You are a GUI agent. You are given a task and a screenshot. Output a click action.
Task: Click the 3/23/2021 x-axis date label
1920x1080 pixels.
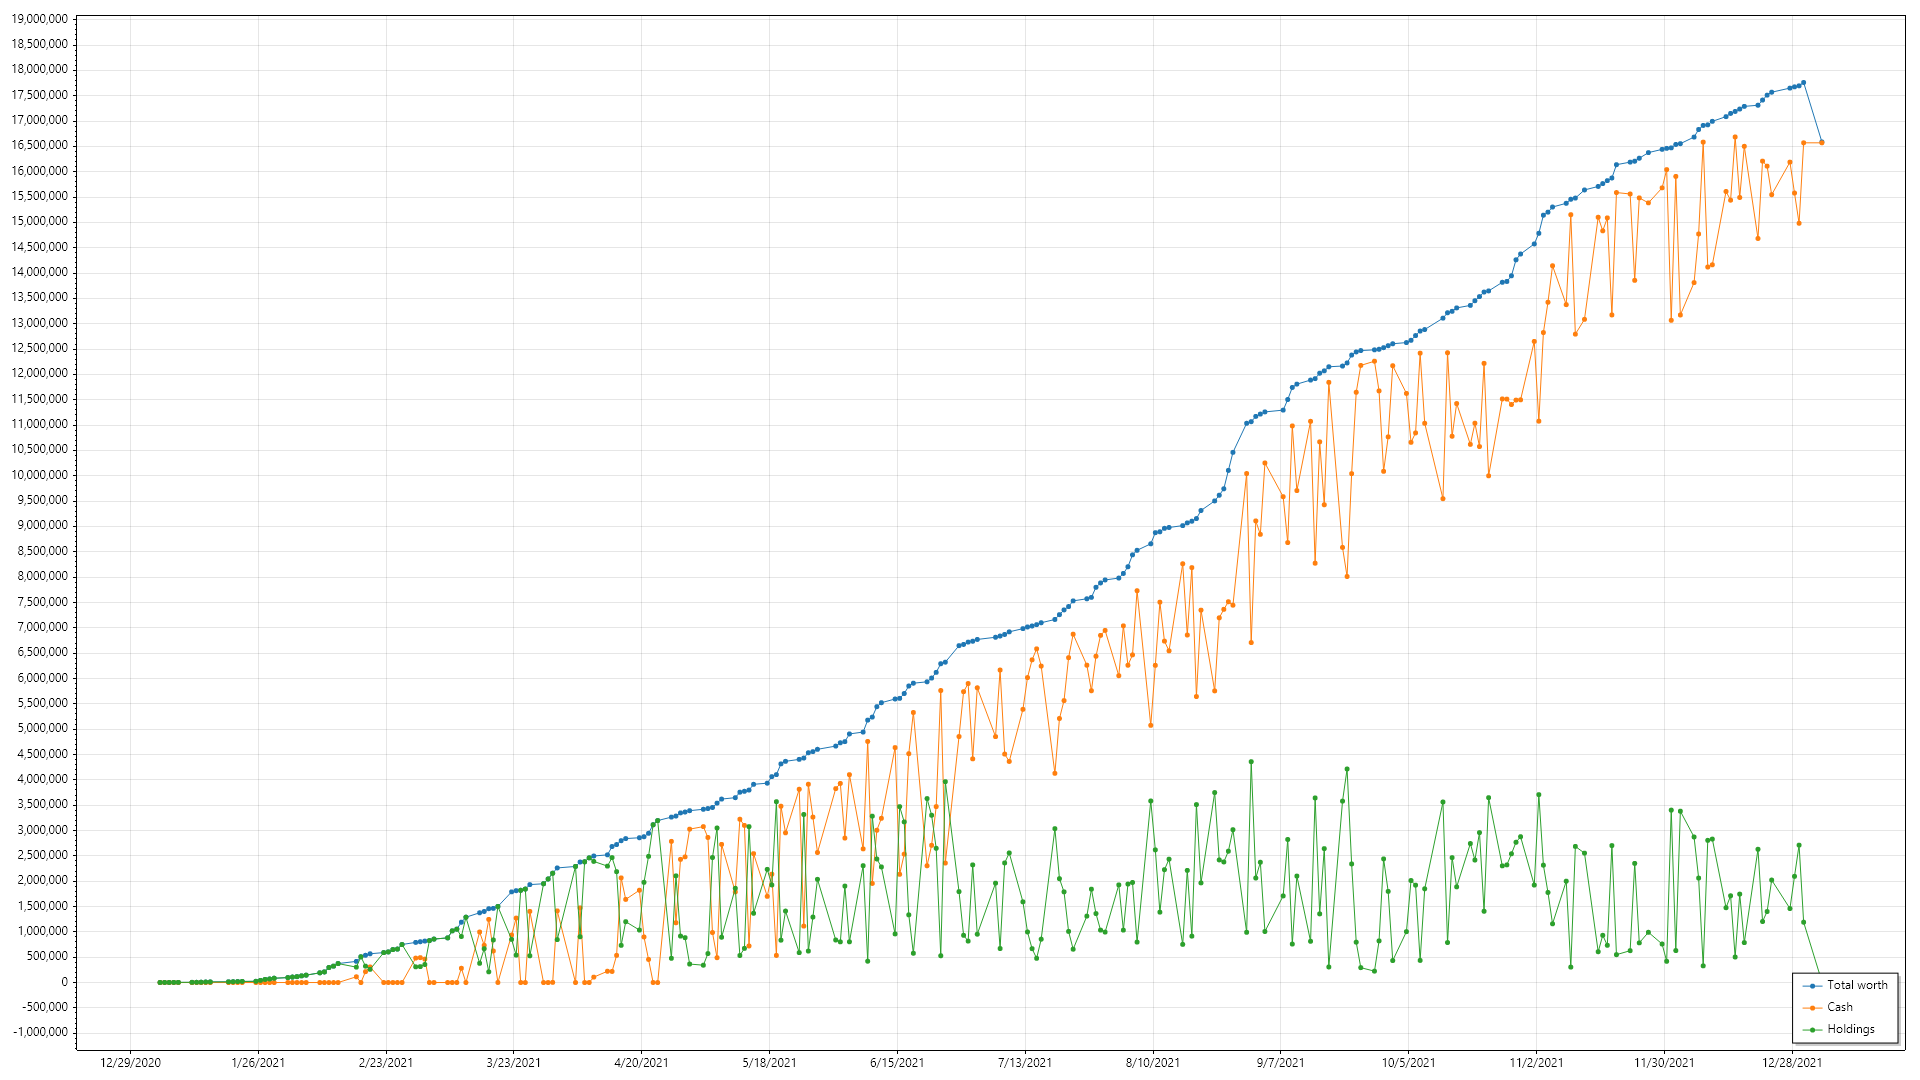click(x=513, y=1063)
